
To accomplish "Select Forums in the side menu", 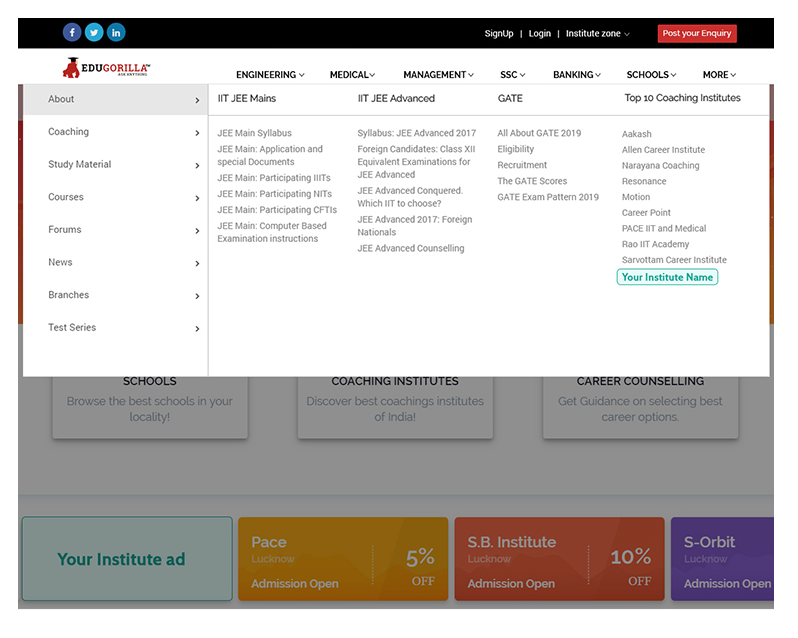I will pos(65,229).
